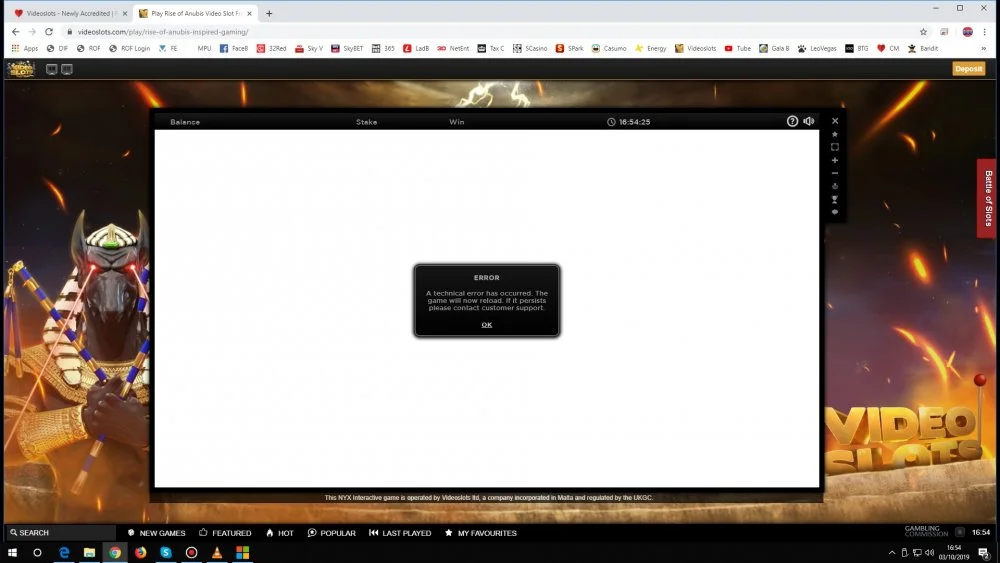Open the Tube YouTube bookmark

click(737, 48)
